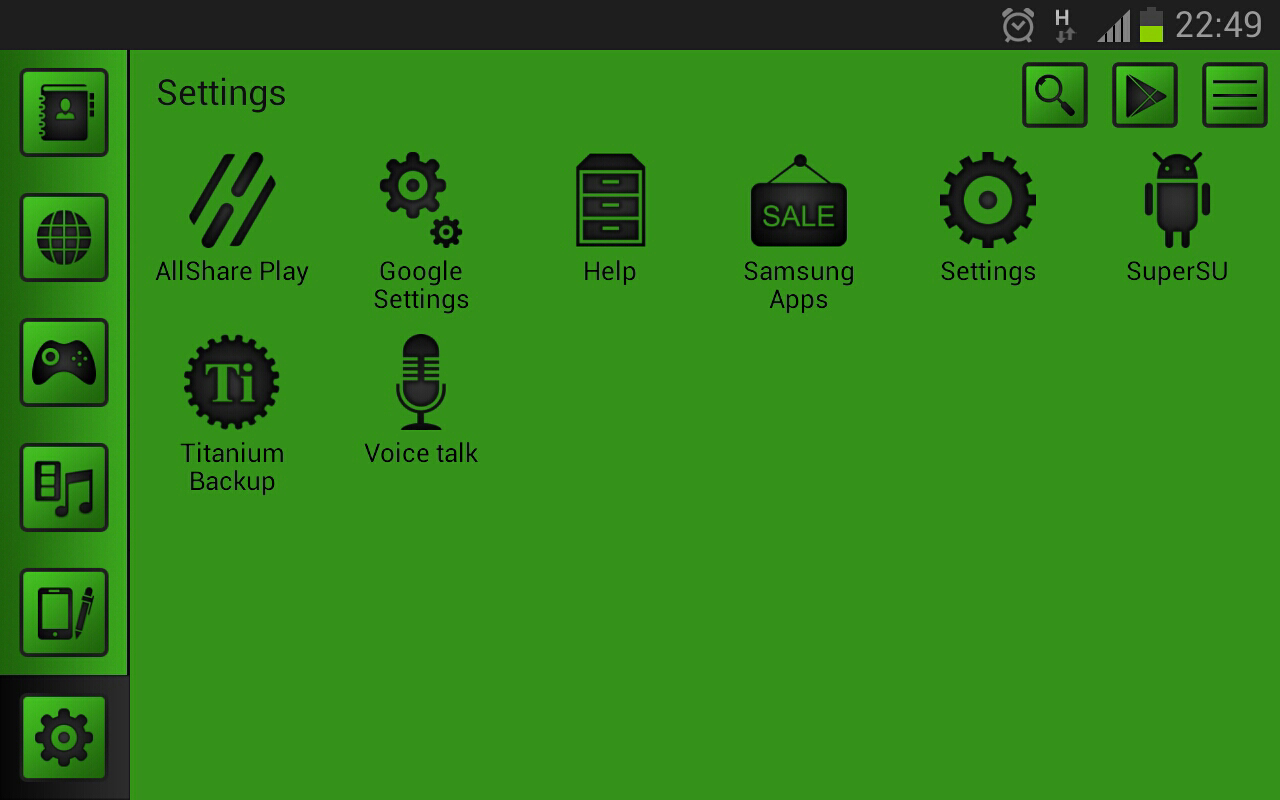The height and width of the screenshot is (800, 1280).
Task: Open the SuperSU android robot icon
Action: click(1177, 199)
